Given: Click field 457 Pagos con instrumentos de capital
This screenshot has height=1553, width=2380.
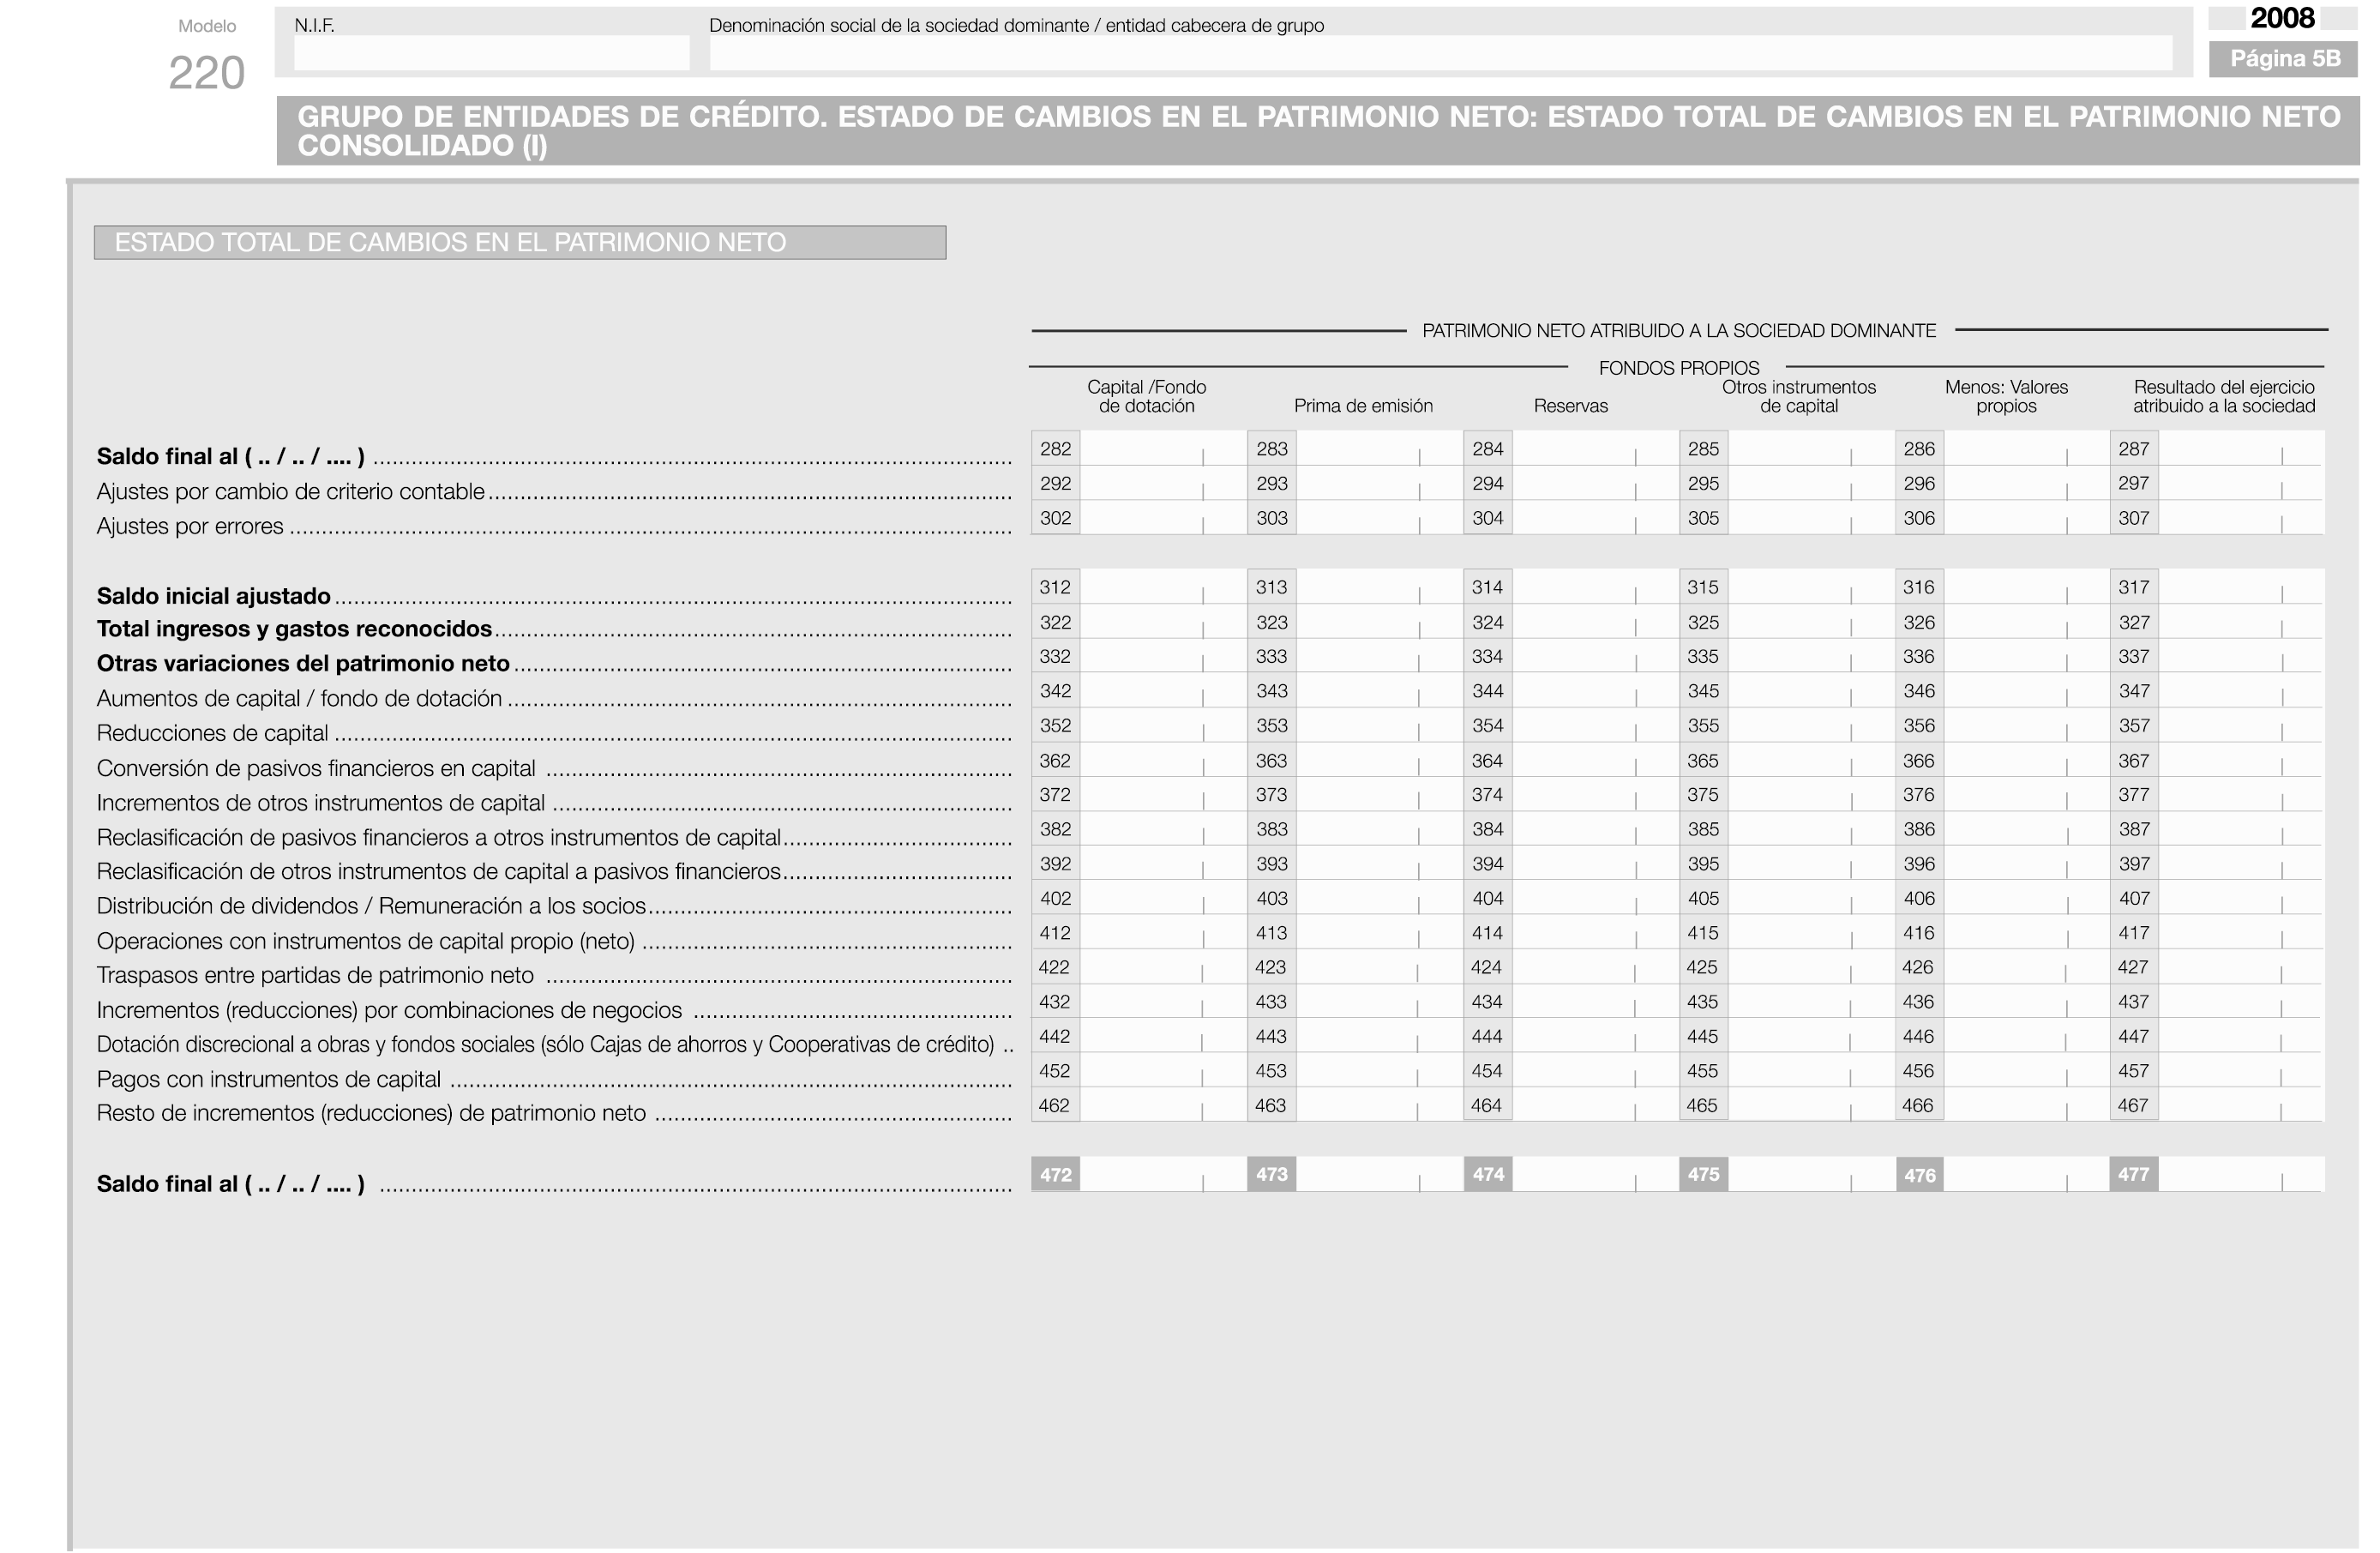Looking at the screenshot, I should (2240, 1070).
